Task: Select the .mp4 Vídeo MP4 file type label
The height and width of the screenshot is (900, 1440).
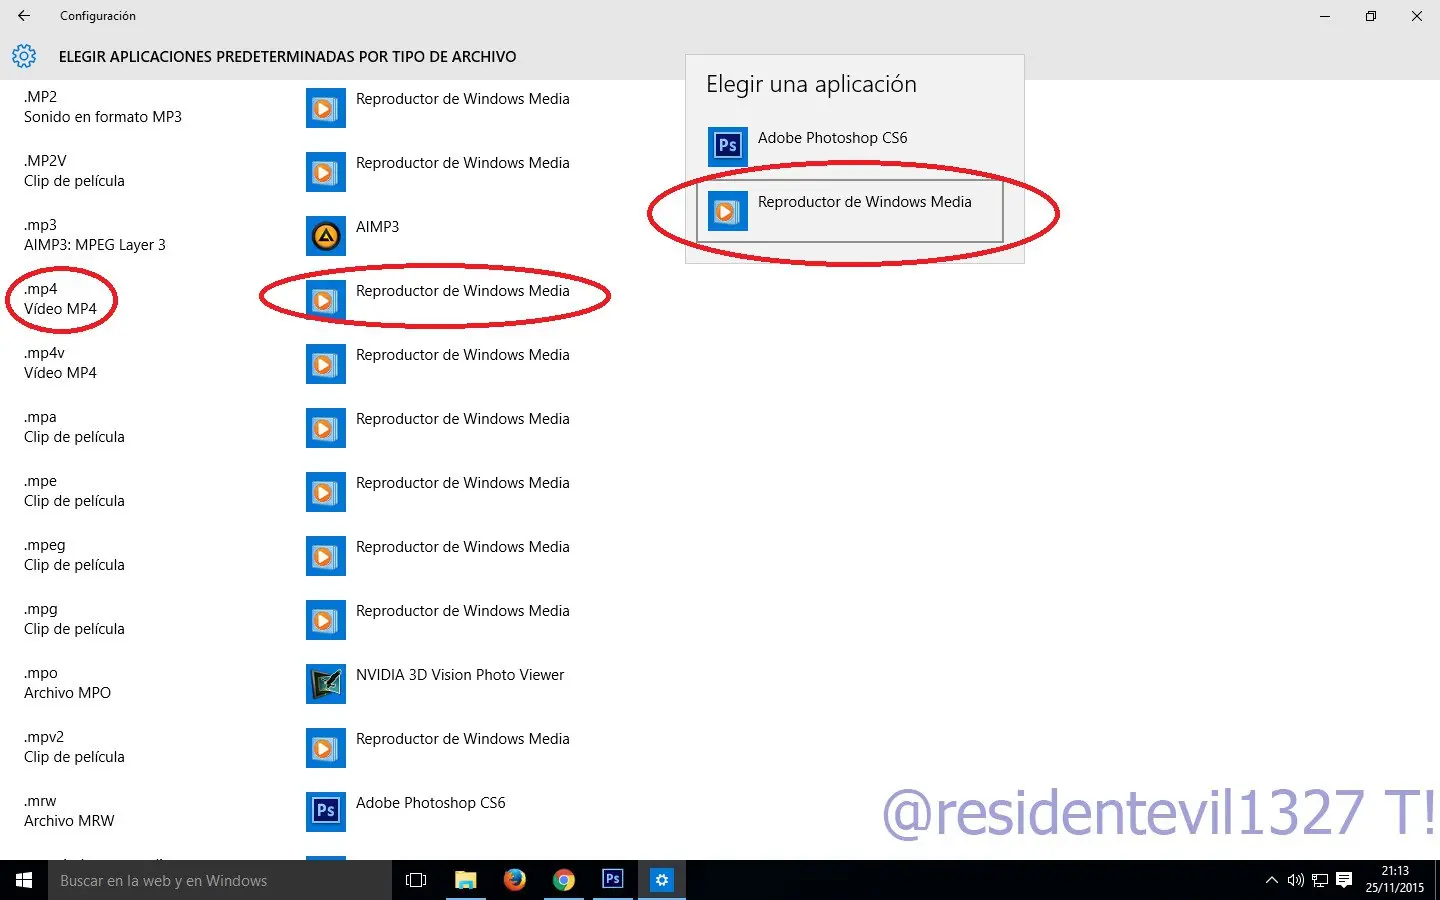Action: point(60,299)
